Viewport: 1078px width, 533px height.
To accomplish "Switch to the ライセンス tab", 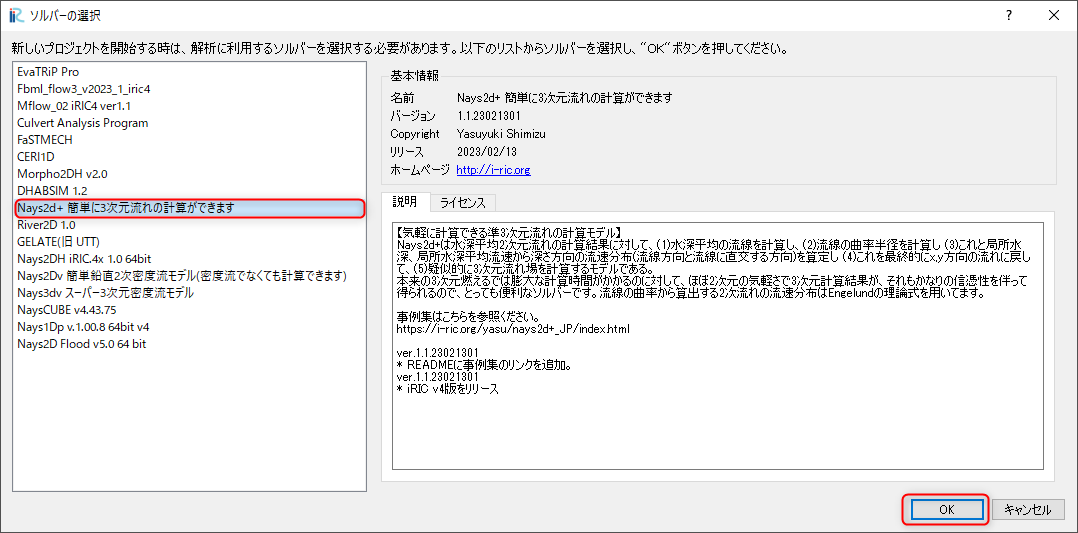I will pos(463,203).
